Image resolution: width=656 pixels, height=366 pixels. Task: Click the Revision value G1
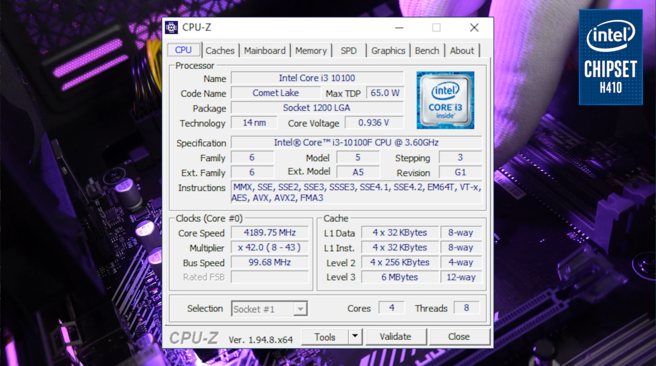click(x=460, y=172)
